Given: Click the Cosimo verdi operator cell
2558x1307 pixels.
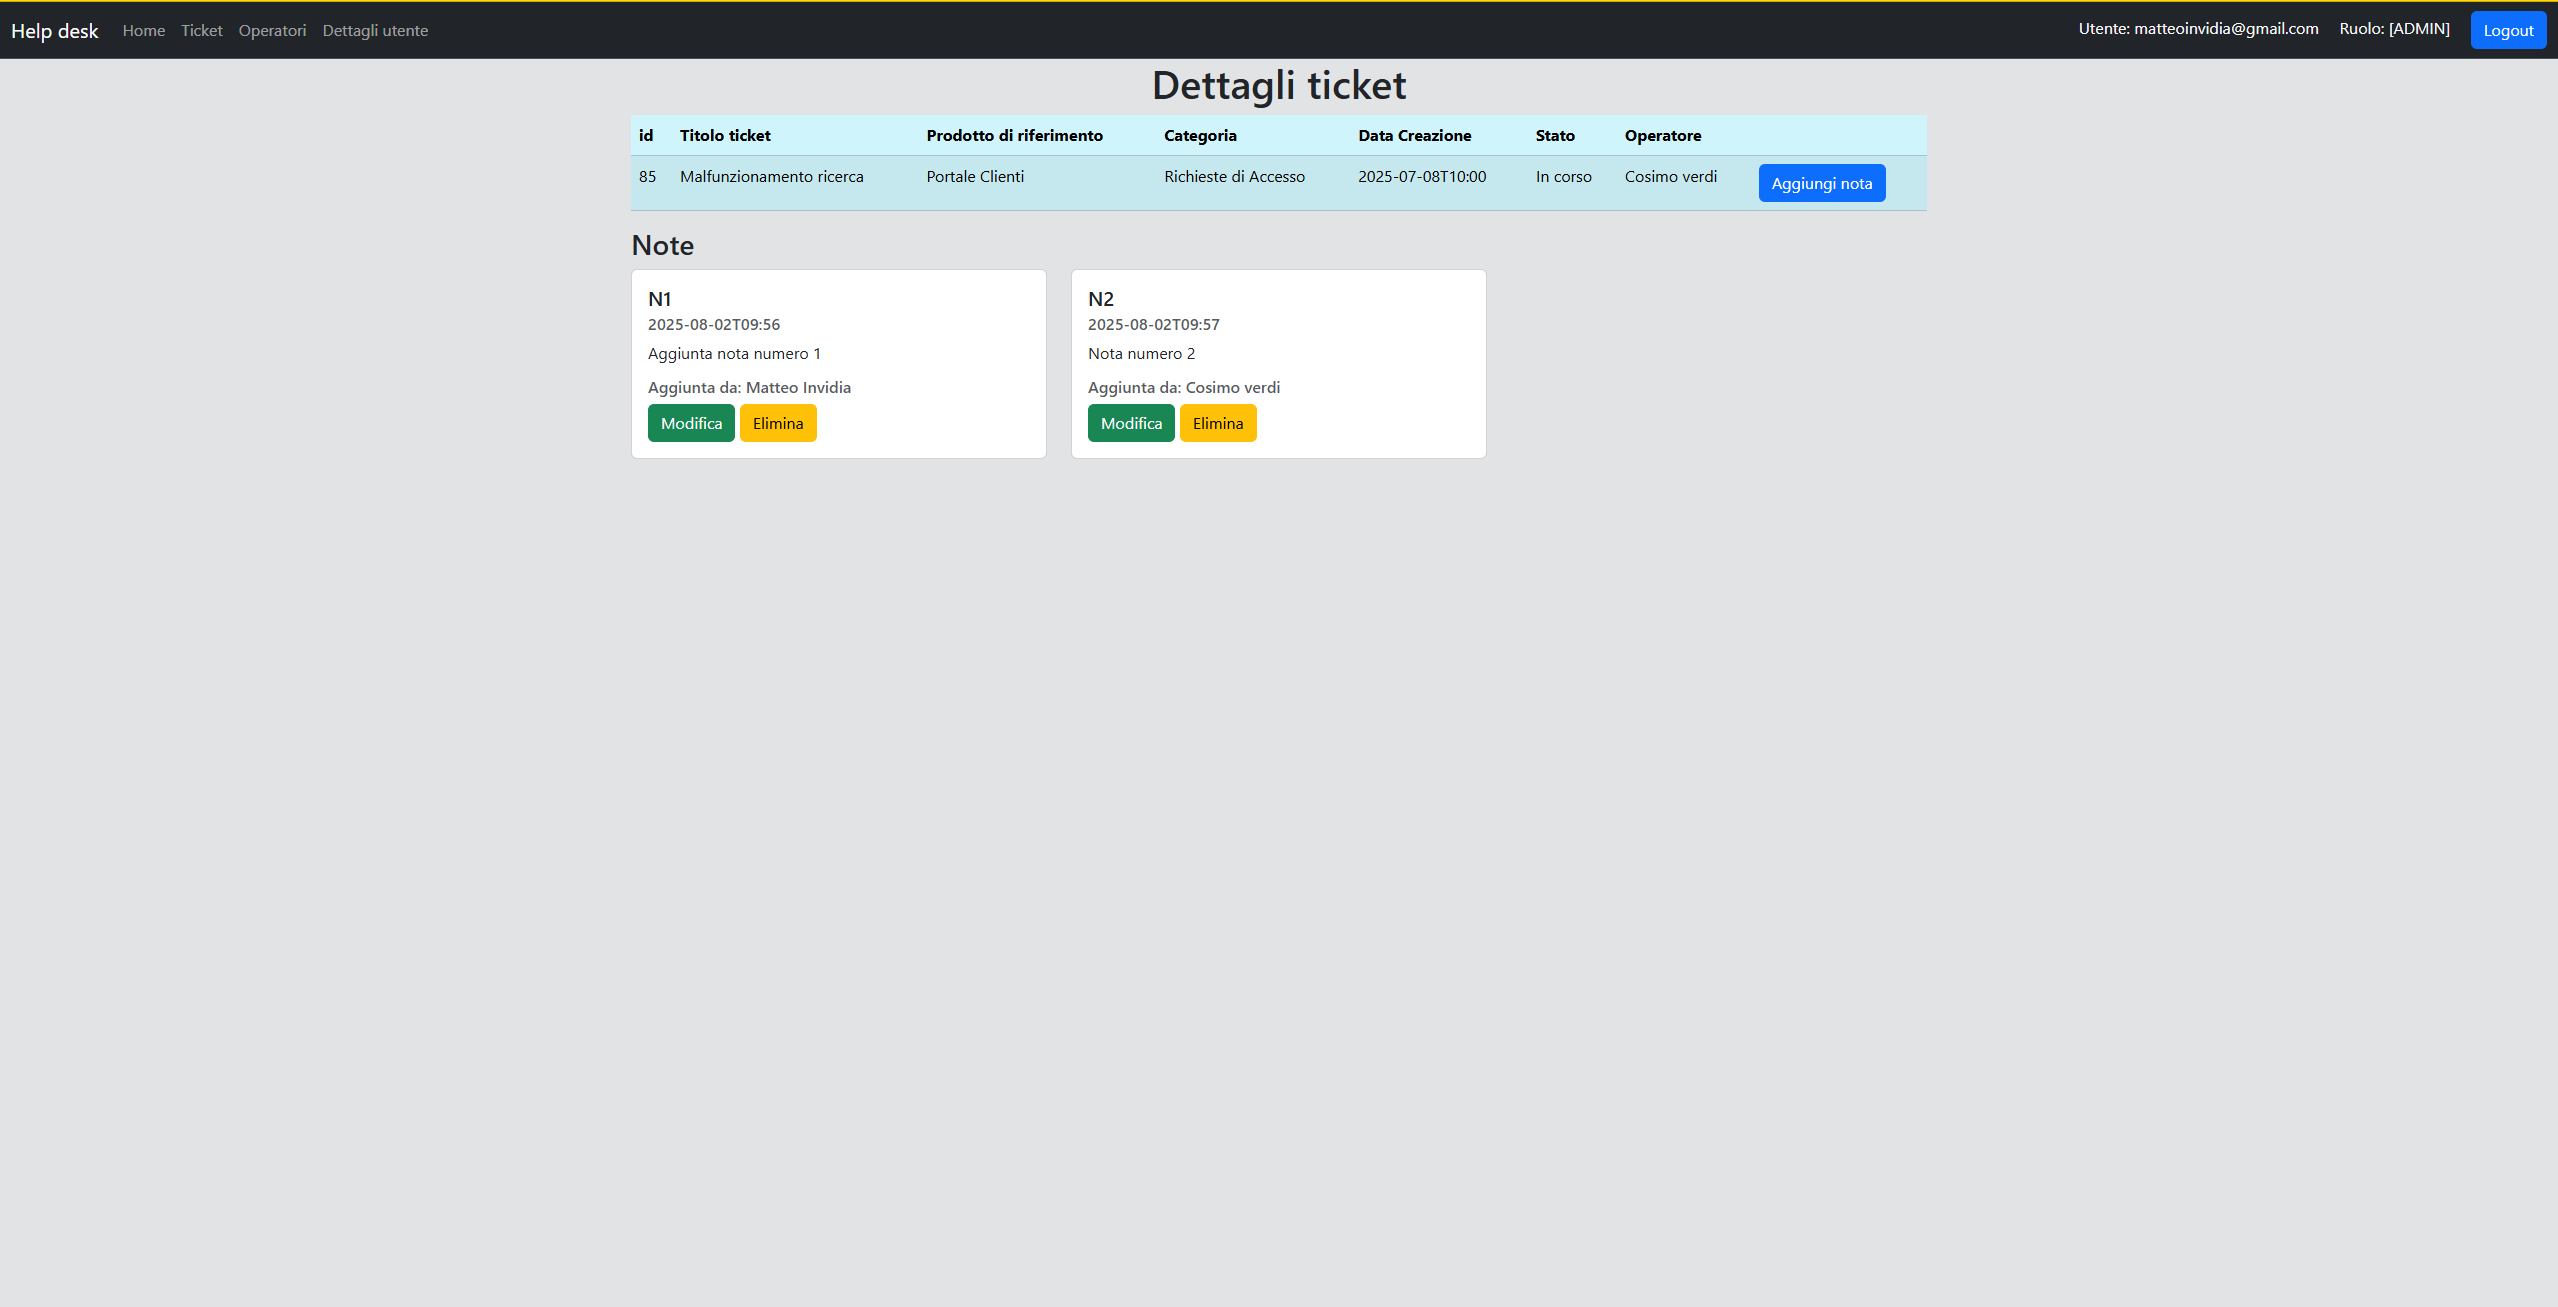Looking at the screenshot, I should 1670,177.
